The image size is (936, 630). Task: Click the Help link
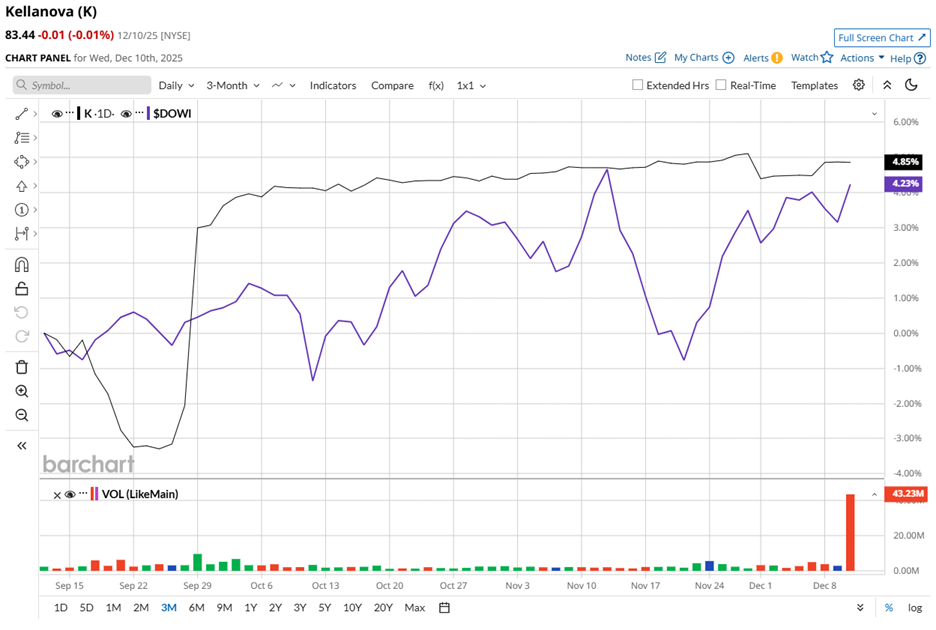point(900,59)
